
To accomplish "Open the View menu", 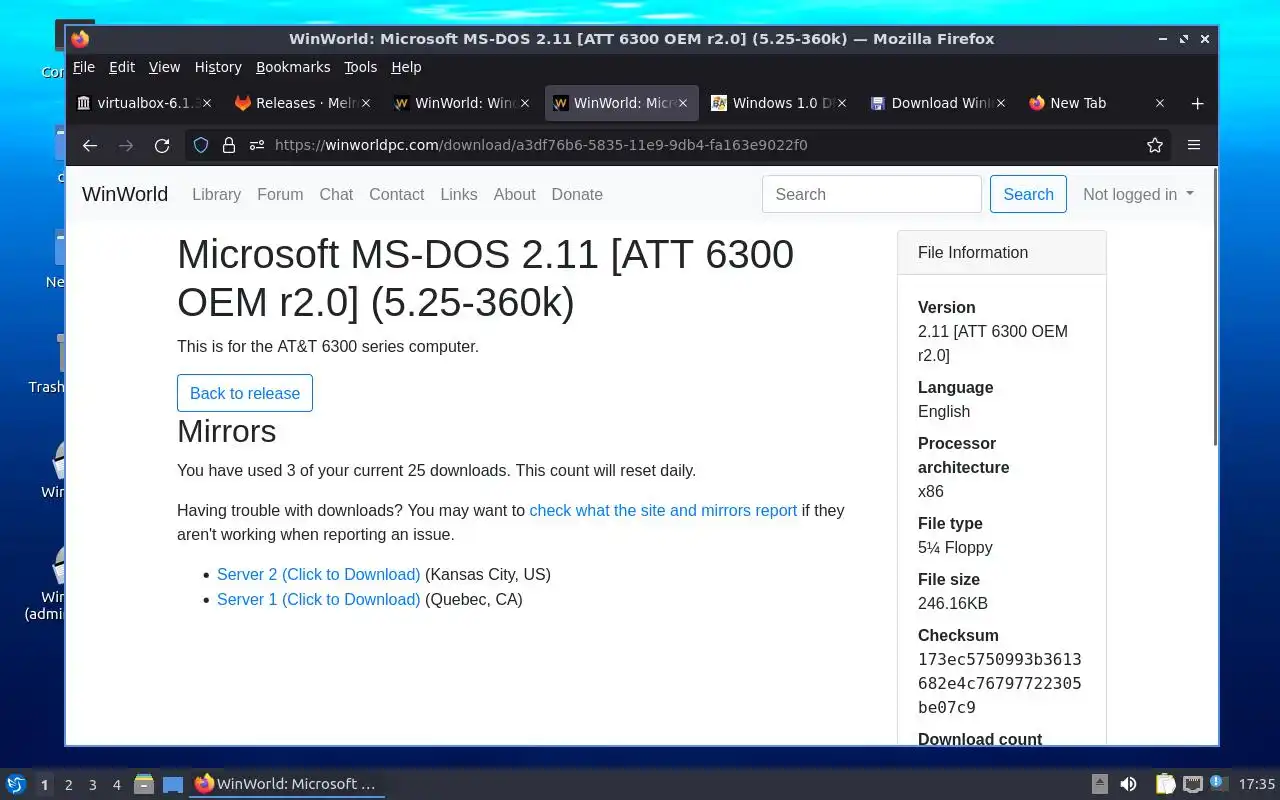I will point(164,67).
